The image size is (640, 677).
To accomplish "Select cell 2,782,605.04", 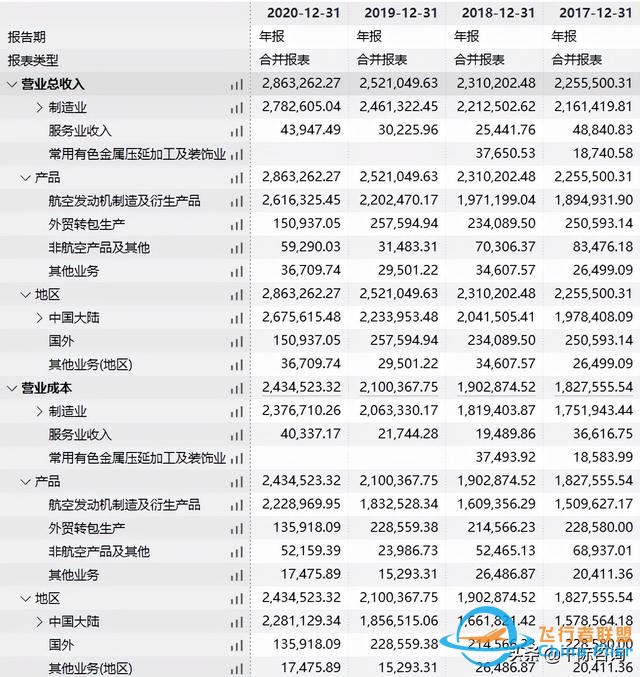I will pyautogui.click(x=301, y=107).
